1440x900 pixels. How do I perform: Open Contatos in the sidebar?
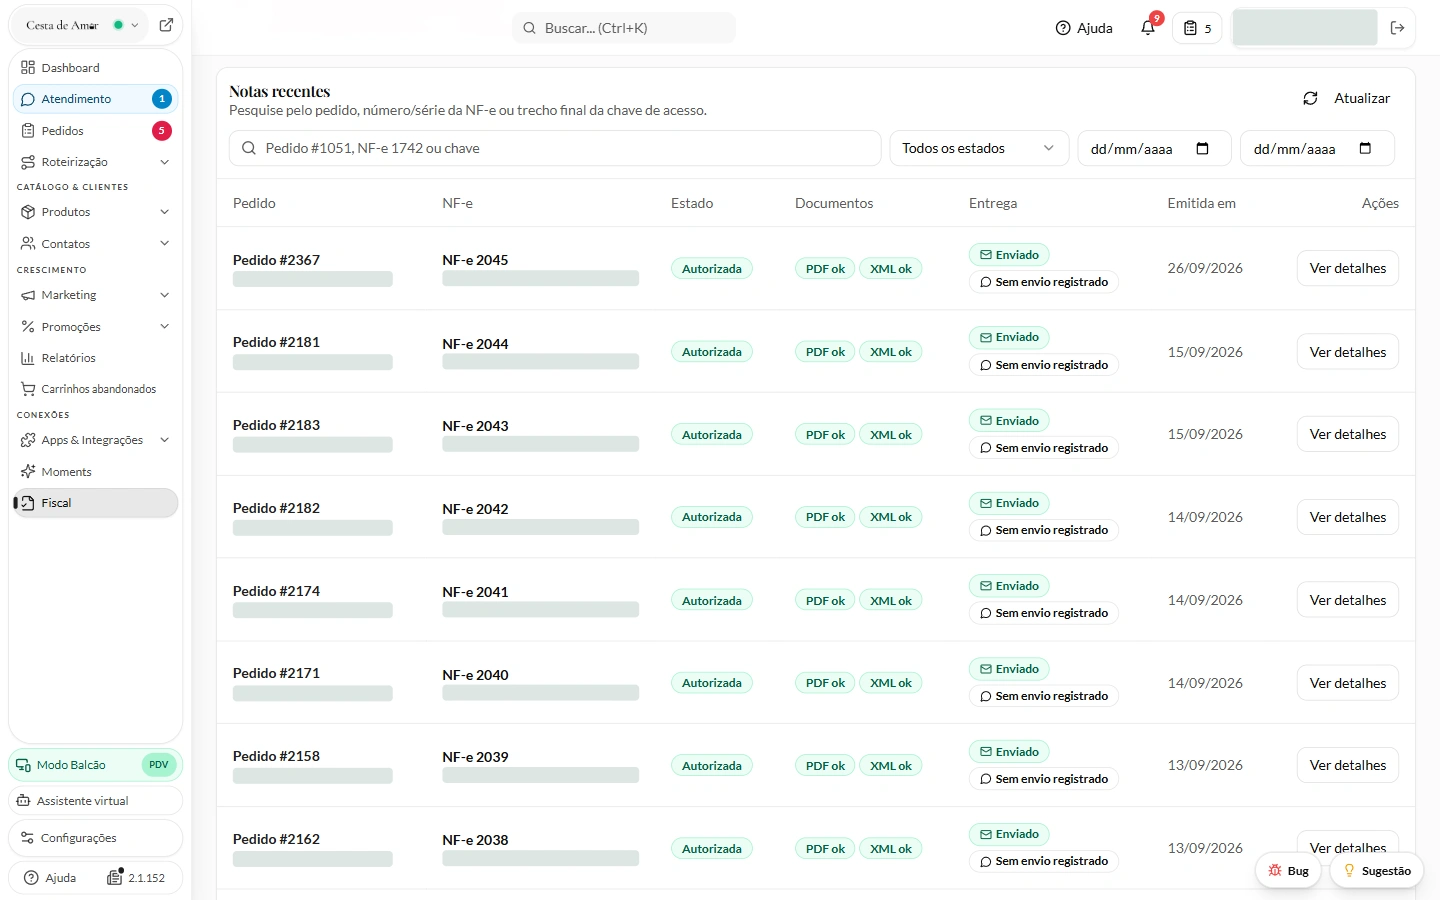(65, 244)
